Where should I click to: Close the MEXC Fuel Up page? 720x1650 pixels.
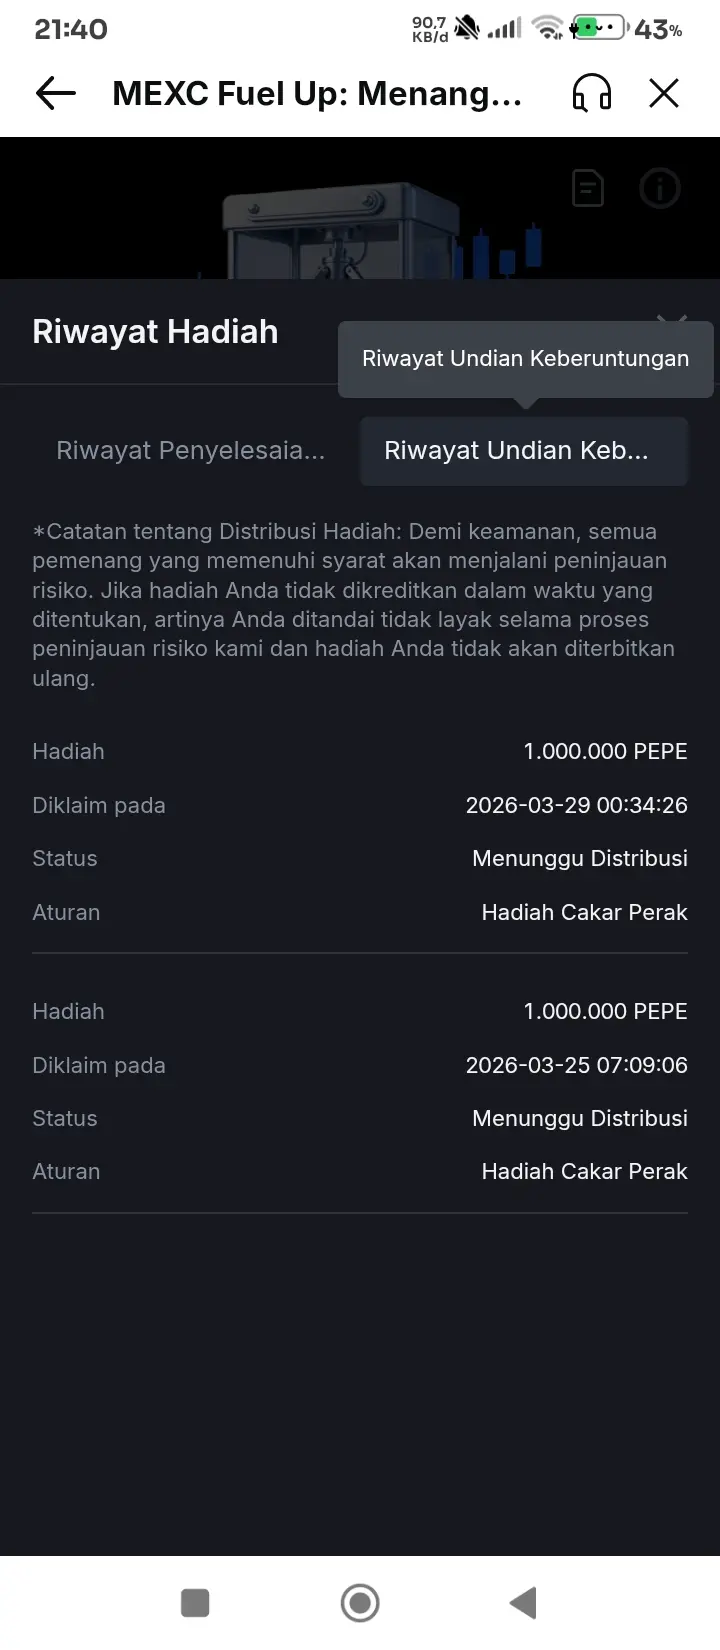click(x=664, y=94)
